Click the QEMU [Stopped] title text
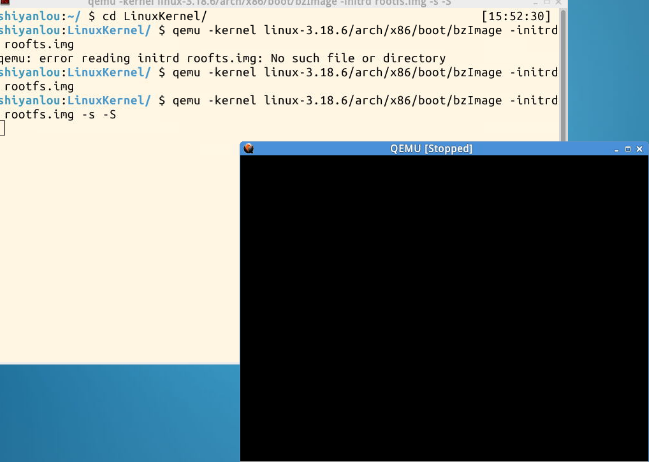Viewport: 649px width, 462px height. click(431, 149)
